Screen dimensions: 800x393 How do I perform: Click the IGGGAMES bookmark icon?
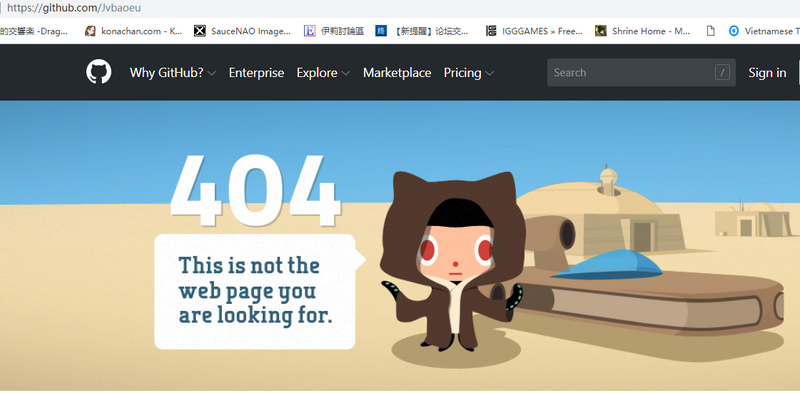click(491, 31)
